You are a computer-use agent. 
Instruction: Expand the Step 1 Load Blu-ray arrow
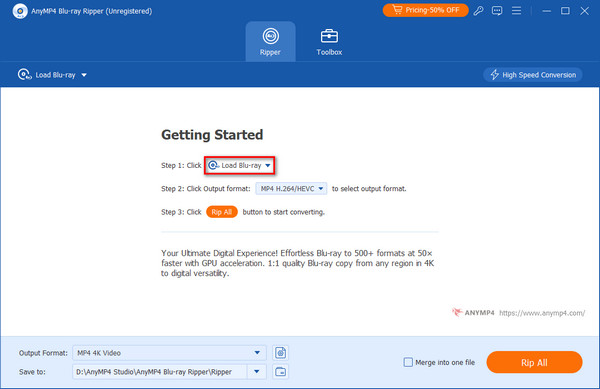pos(268,166)
